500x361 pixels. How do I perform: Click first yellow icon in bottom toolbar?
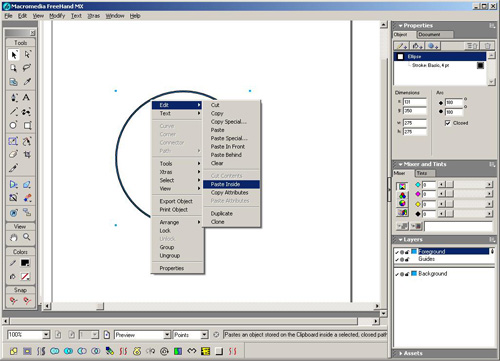pyautogui.click(x=13, y=351)
